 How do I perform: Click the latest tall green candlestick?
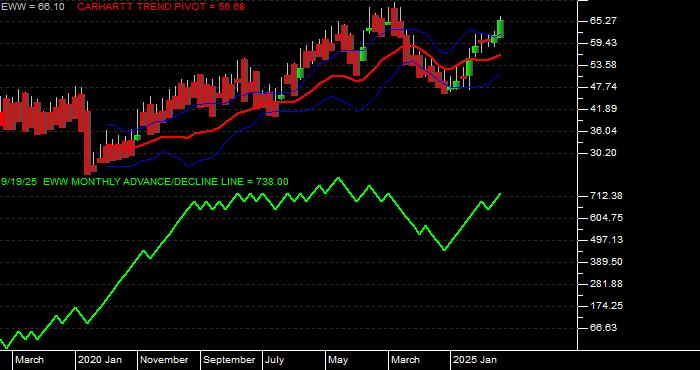click(x=500, y=28)
